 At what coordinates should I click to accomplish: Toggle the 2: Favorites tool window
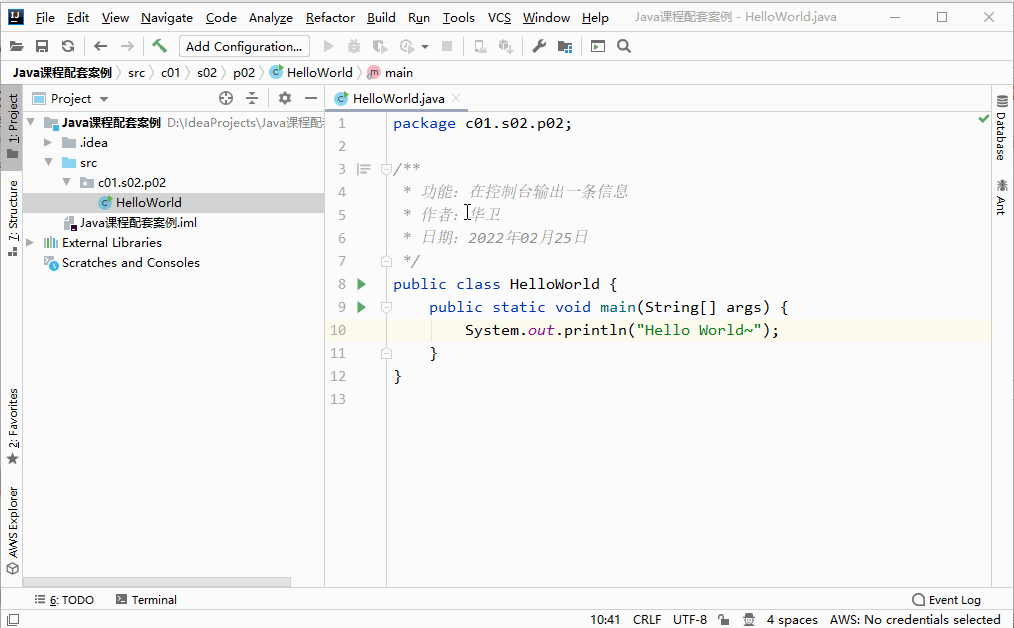[12, 427]
